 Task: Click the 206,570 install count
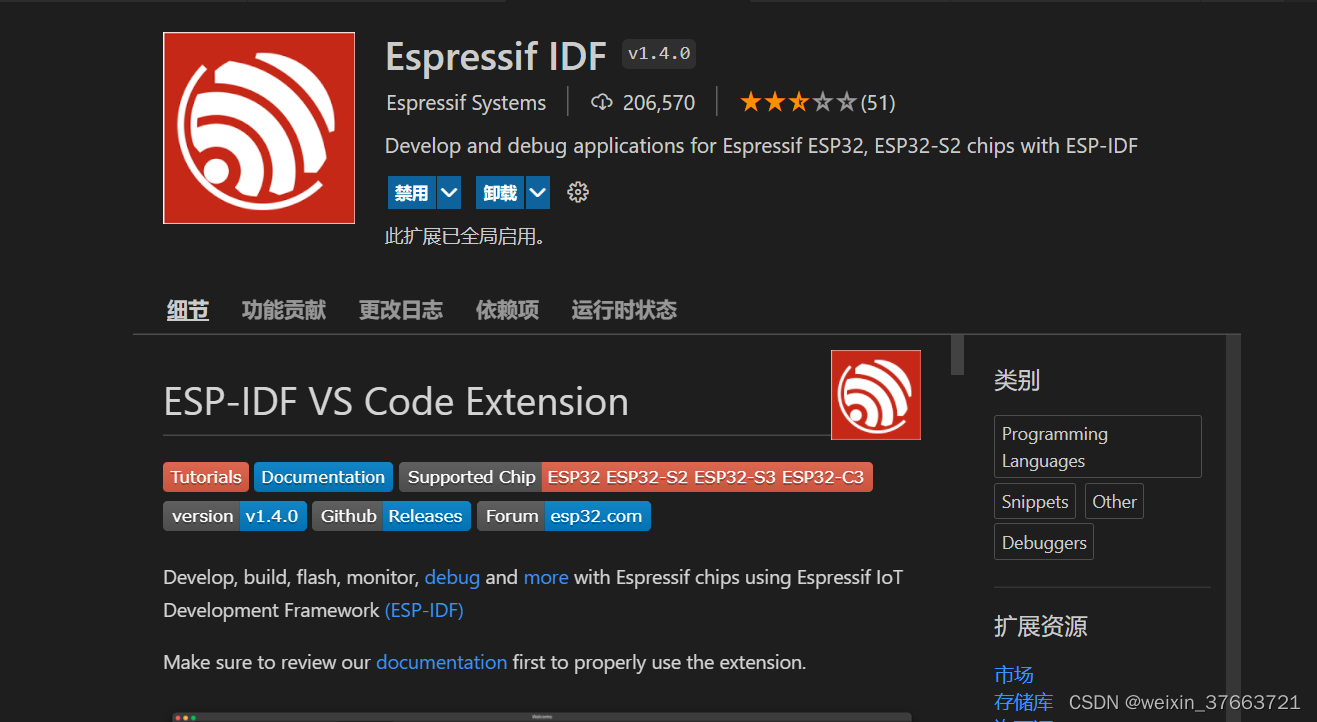point(659,103)
